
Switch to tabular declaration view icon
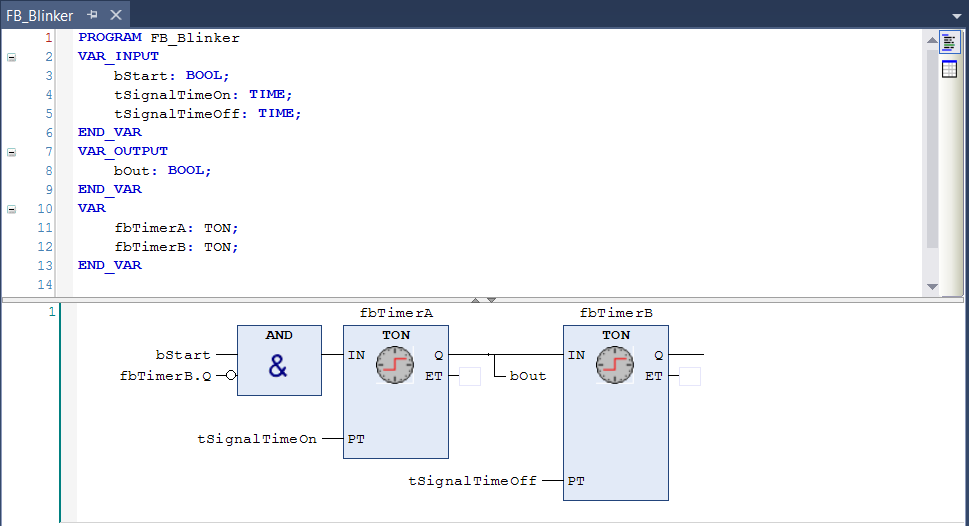pyautogui.click(x=950, y=69)
